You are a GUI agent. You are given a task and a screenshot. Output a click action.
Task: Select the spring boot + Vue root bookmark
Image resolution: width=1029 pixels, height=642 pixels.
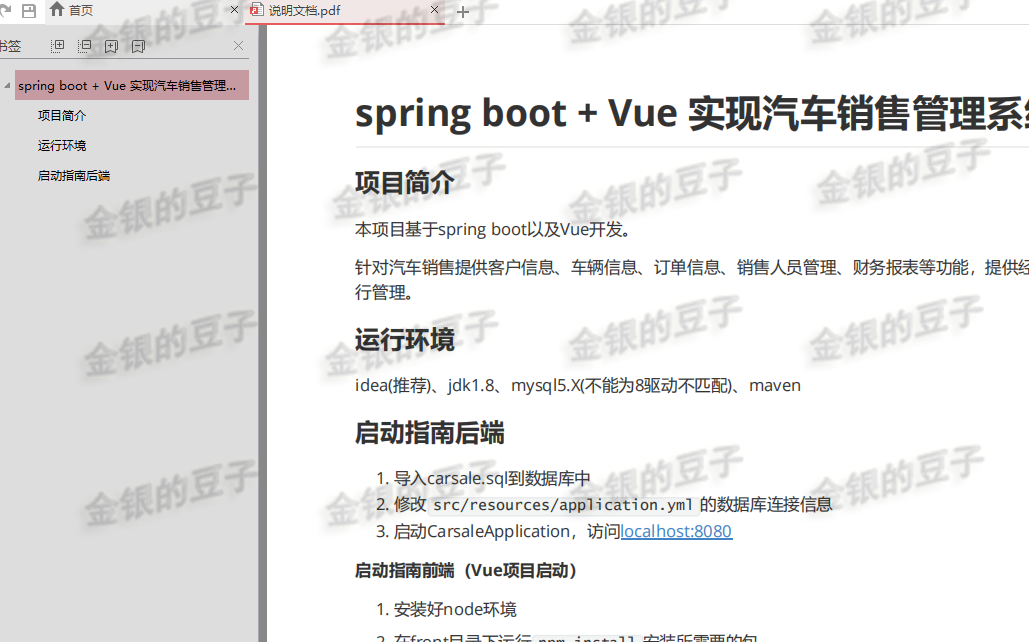(131, 85)
